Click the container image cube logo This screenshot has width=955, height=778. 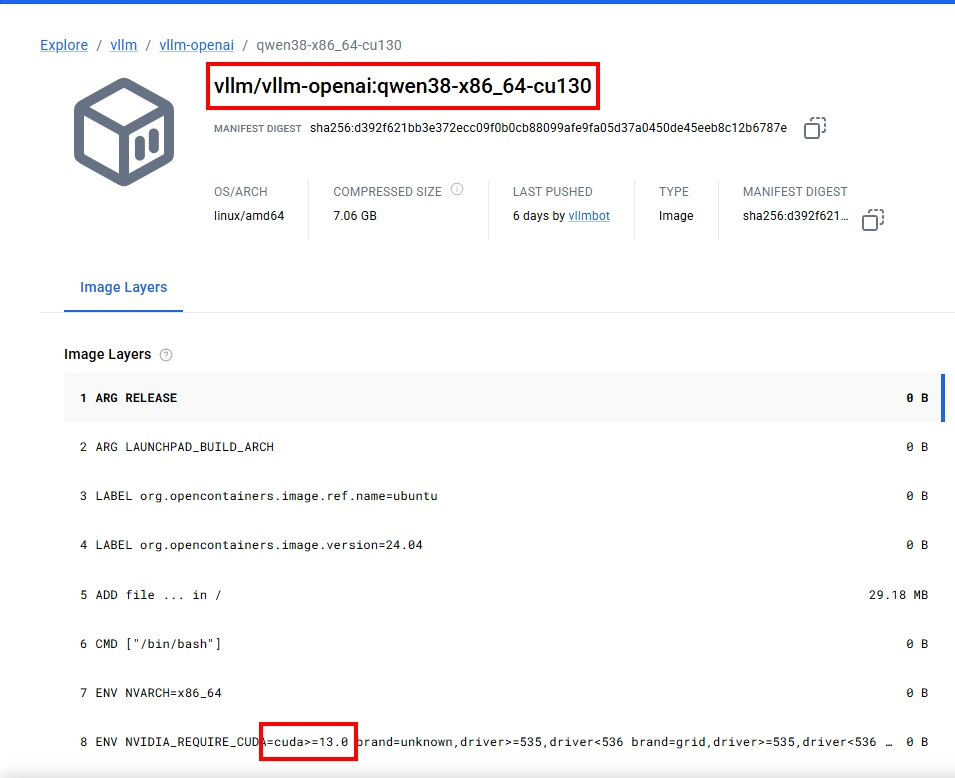pos(124,132)
